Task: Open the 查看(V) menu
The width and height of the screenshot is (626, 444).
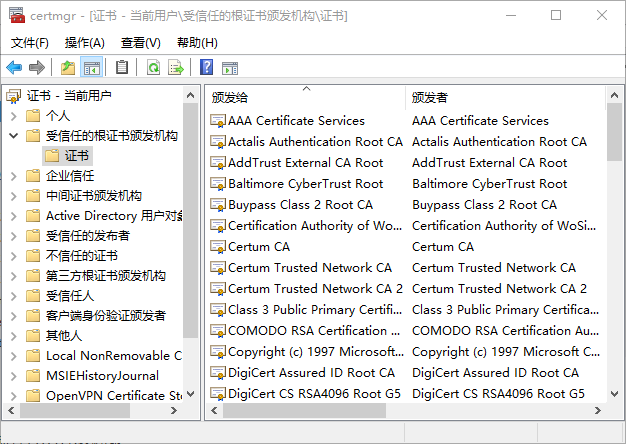Action: (140, 43)
